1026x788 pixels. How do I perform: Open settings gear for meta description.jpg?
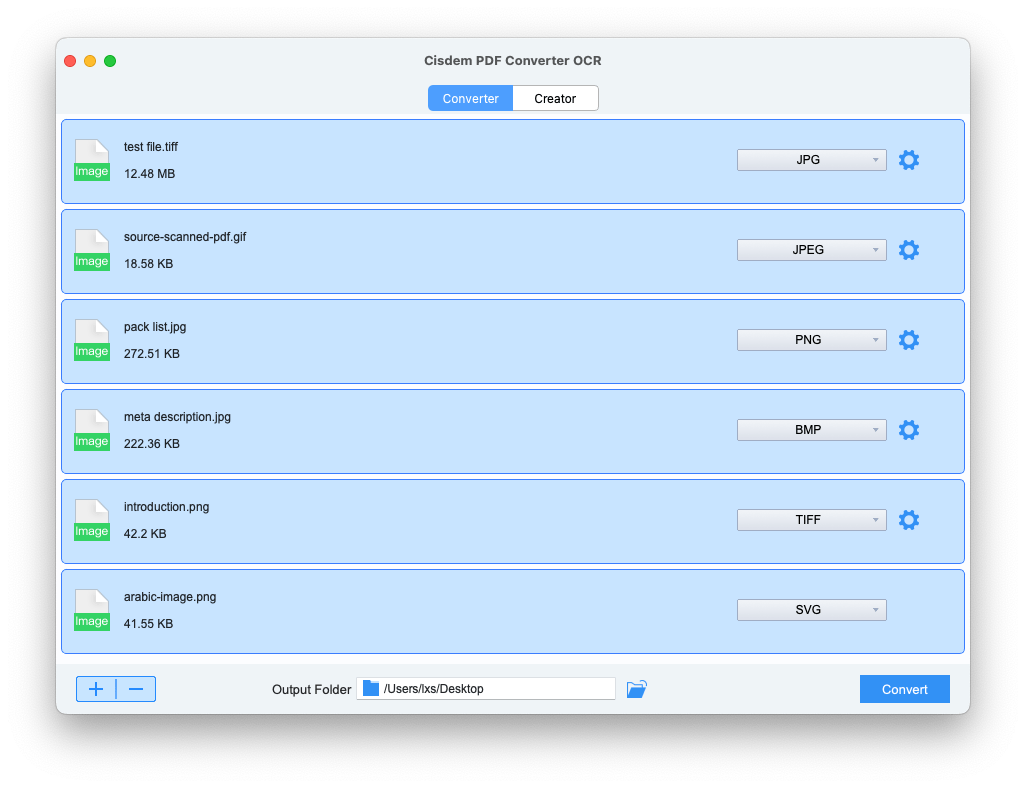pos(909,430)
